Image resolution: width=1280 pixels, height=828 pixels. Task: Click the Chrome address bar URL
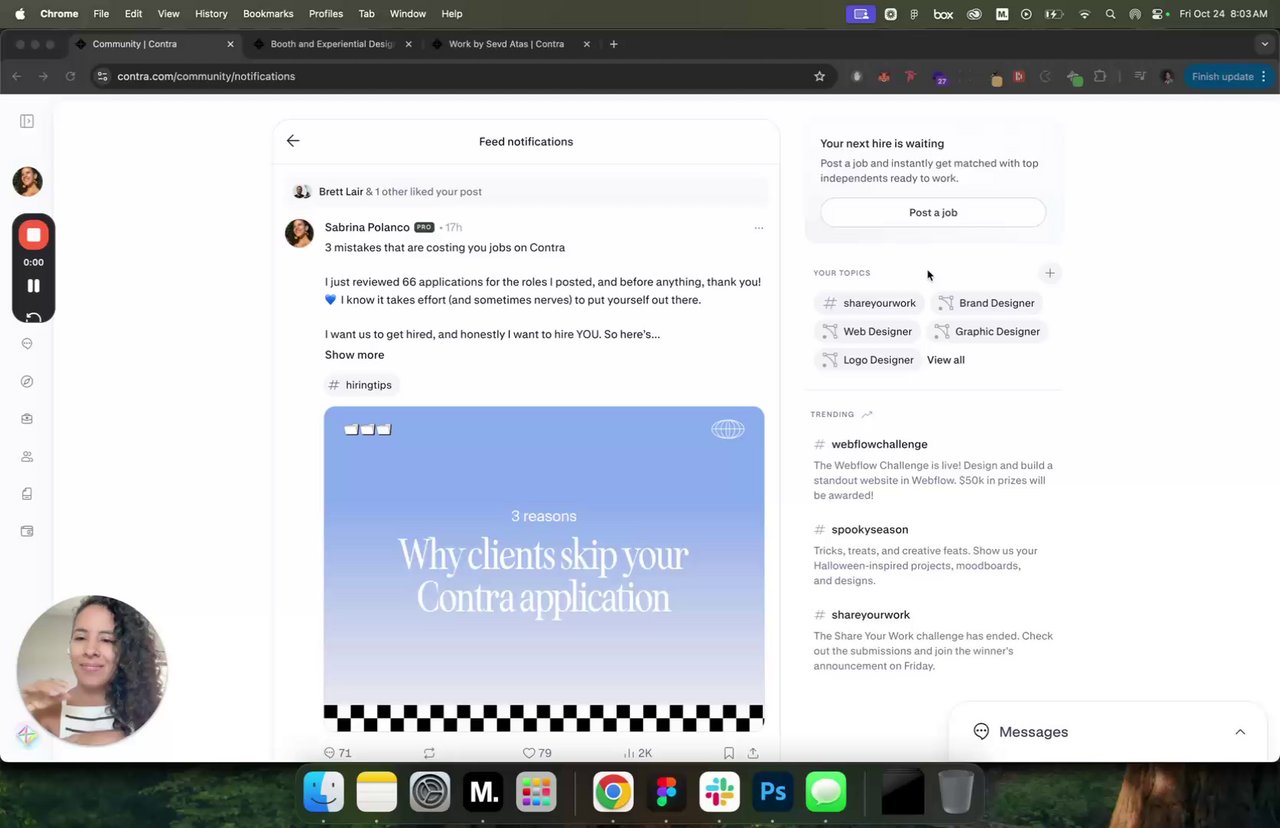206,76
